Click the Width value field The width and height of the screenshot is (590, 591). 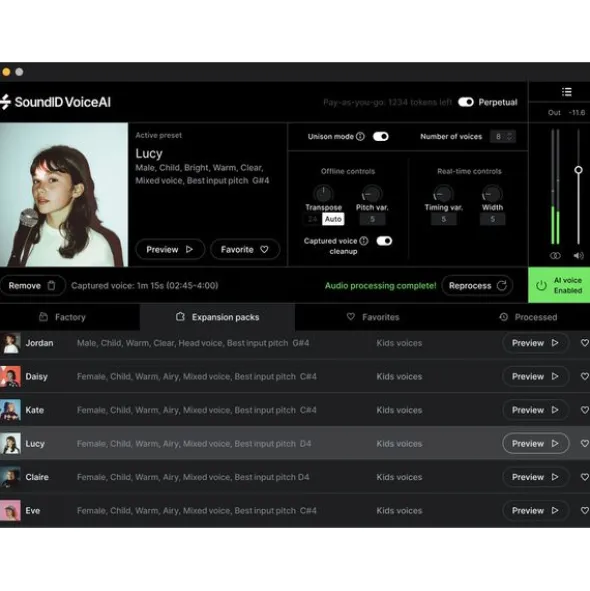tap(492, 219)
